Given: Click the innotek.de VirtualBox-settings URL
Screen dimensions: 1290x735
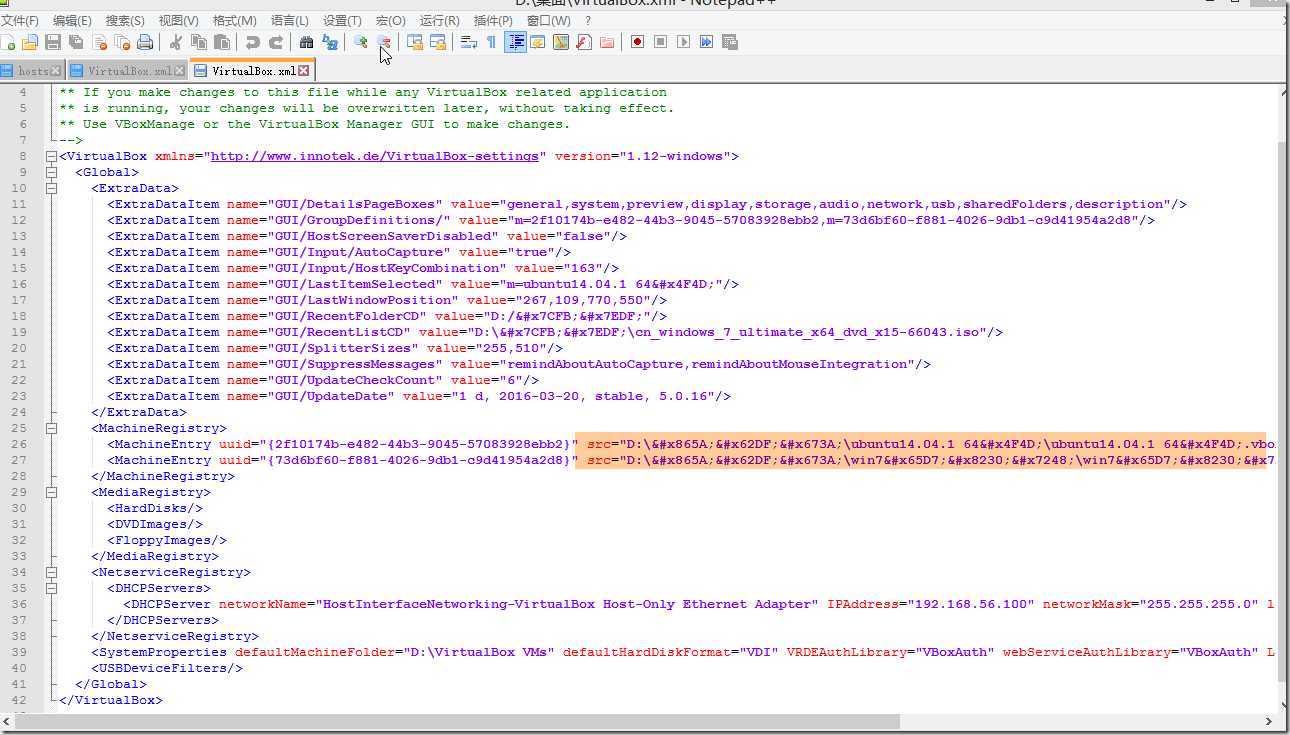Looking at the screenshot, I should coord(375,156).
